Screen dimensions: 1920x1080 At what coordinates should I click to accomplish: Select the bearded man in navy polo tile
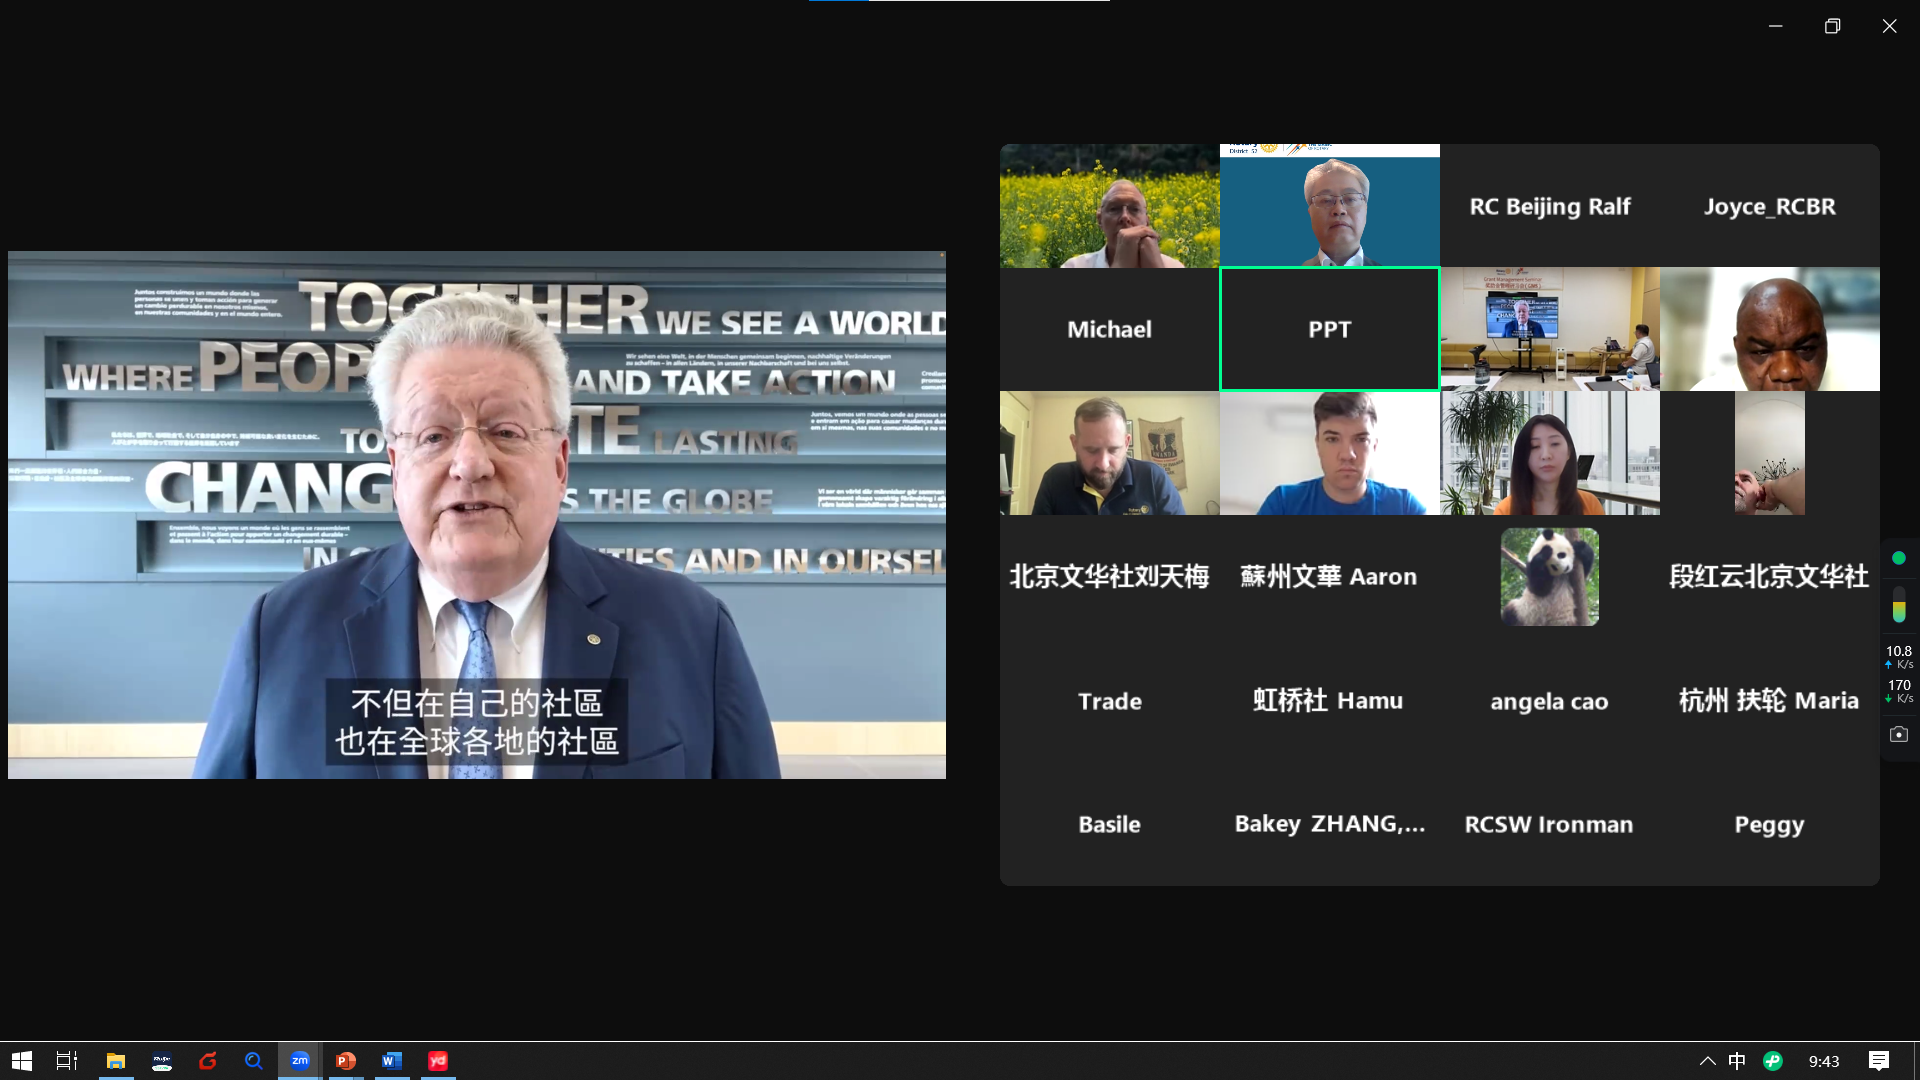pyautogui.click(x=1110, y=453)
